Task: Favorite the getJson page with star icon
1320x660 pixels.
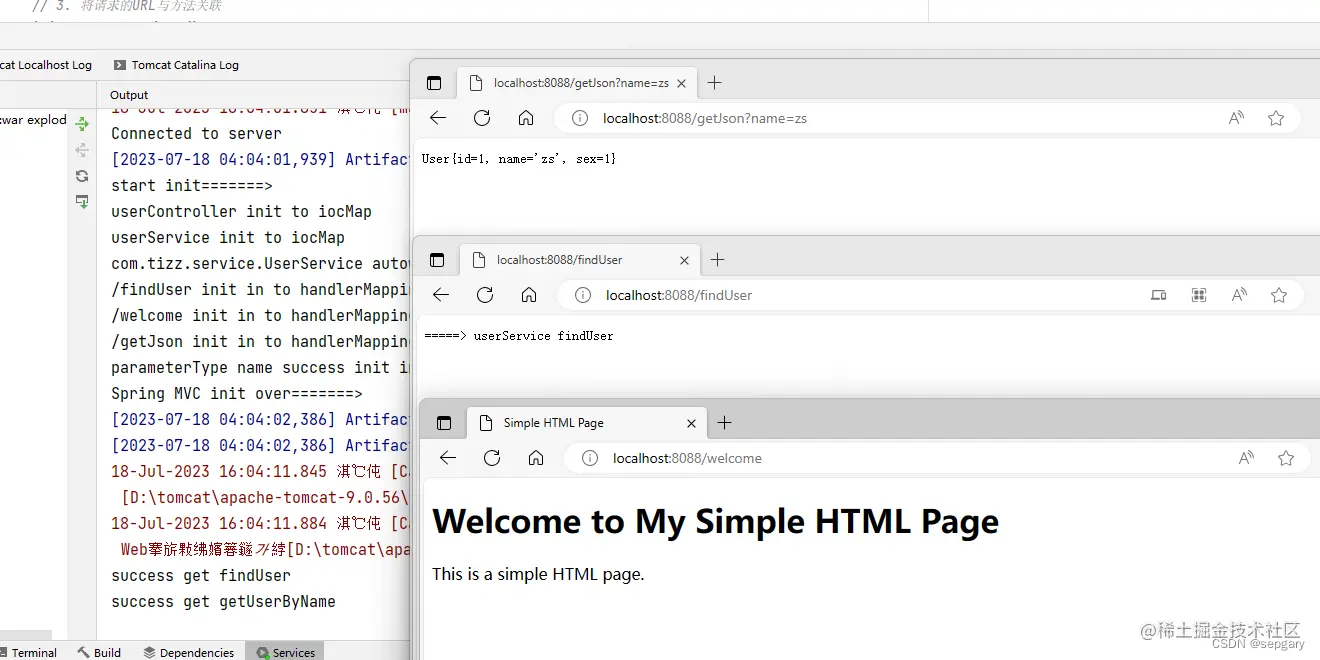Action: tap(1276, 118)
